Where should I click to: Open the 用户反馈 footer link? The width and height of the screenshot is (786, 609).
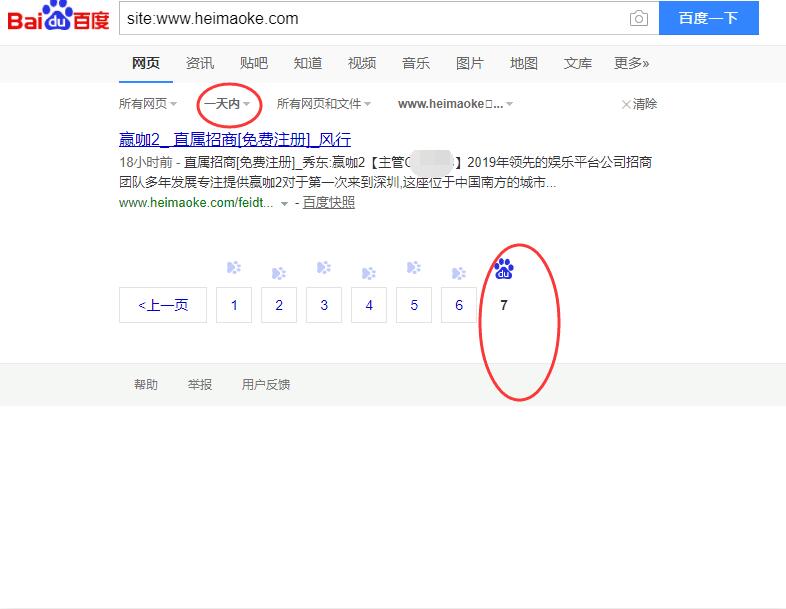pyautogui.click(x=266, y=384)
